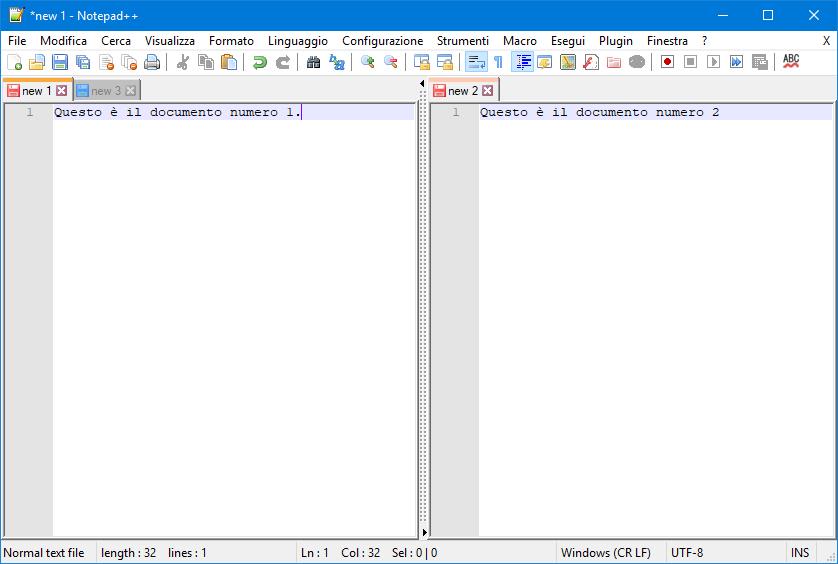
Task: Zoom in using the toolbar magnifier
Action: tap(368, 62)
